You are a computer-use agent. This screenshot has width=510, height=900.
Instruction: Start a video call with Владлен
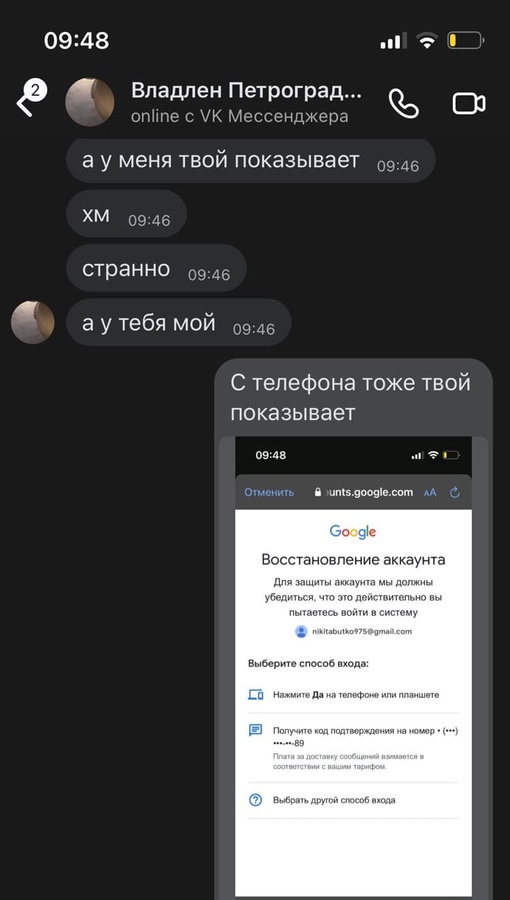tap(469, 104)
